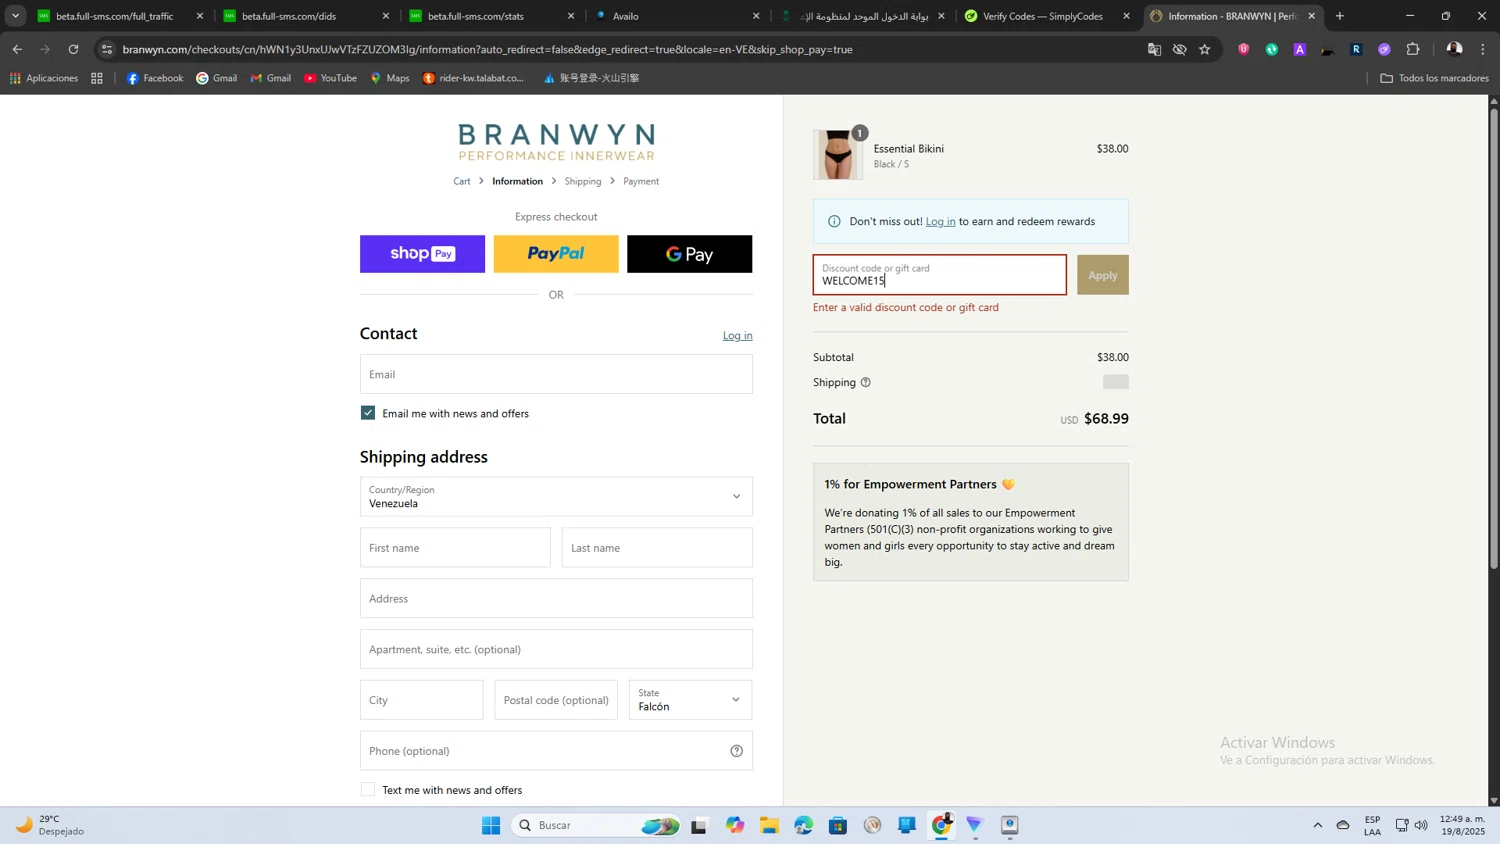Open the browser Extensions puzzle menu
The height and width of the screenshot is (844, 1500).
pos(1413,49)
